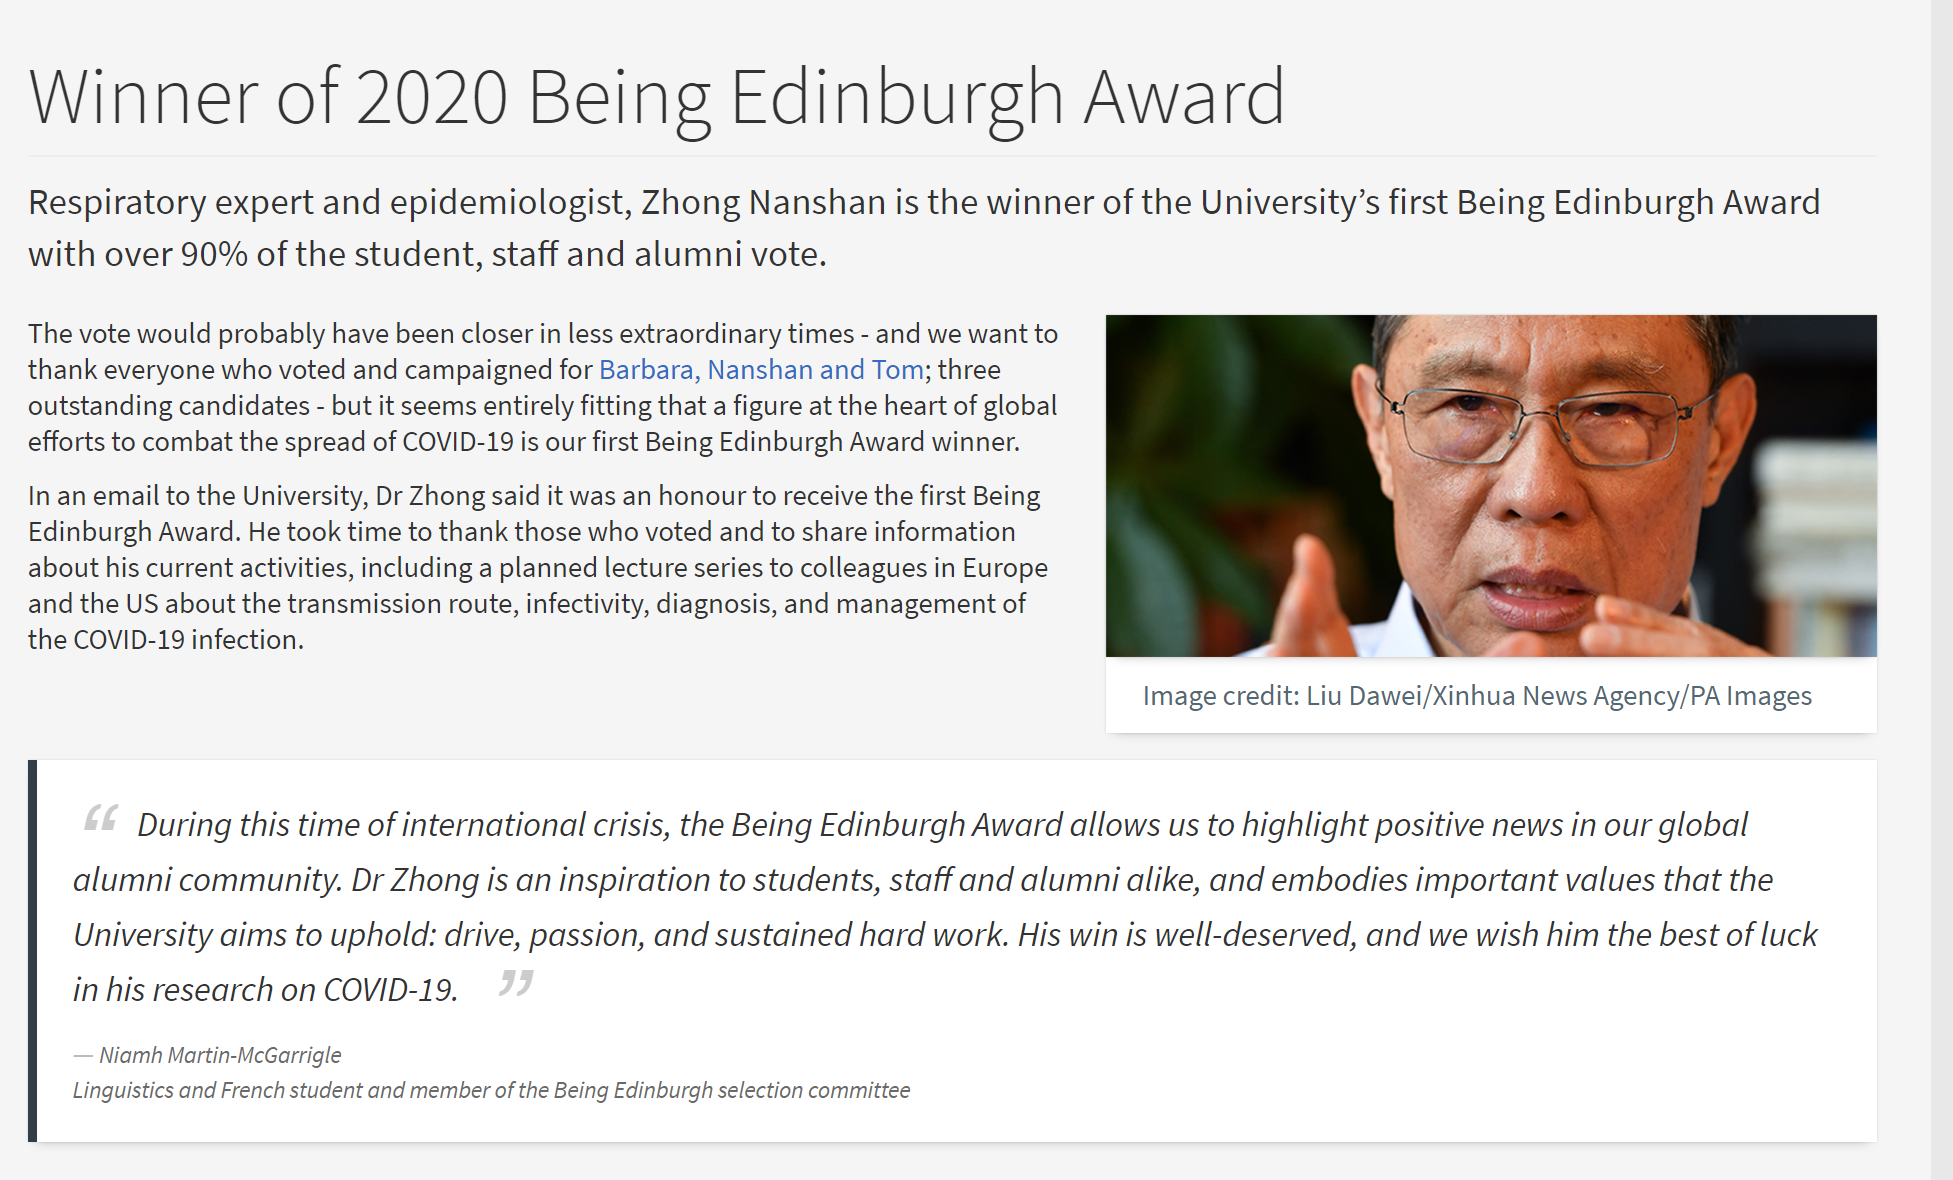Click "Zhong Nanshan" in the lead summary
The image size is (1953, 1180).
tap(763, 203)
